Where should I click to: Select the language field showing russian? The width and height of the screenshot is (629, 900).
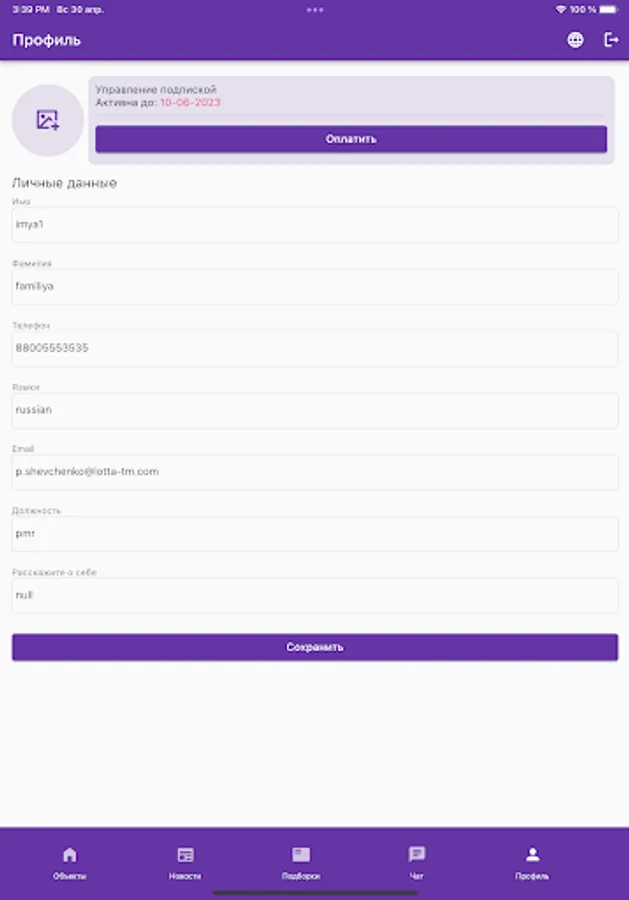click(x=314, y=410)
